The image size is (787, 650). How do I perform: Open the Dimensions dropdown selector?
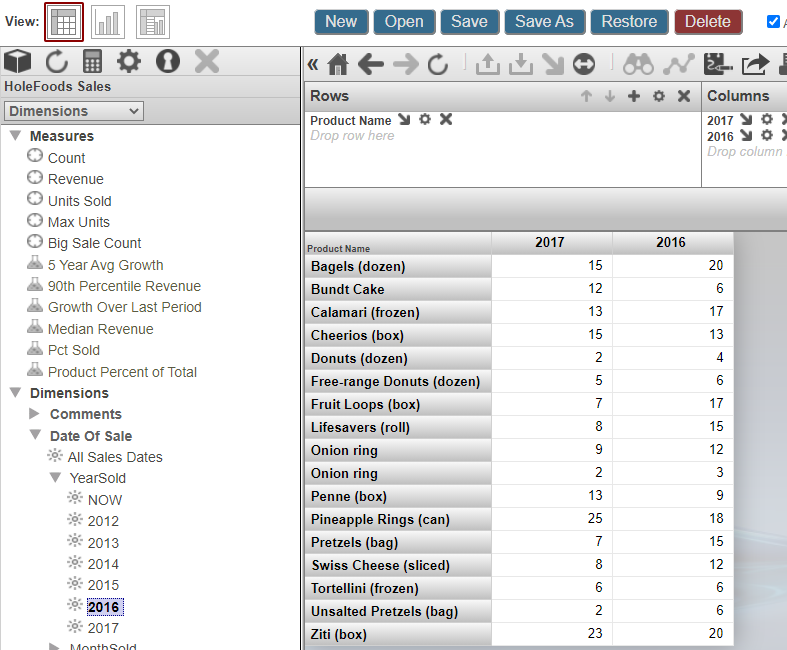coord(74,111)
